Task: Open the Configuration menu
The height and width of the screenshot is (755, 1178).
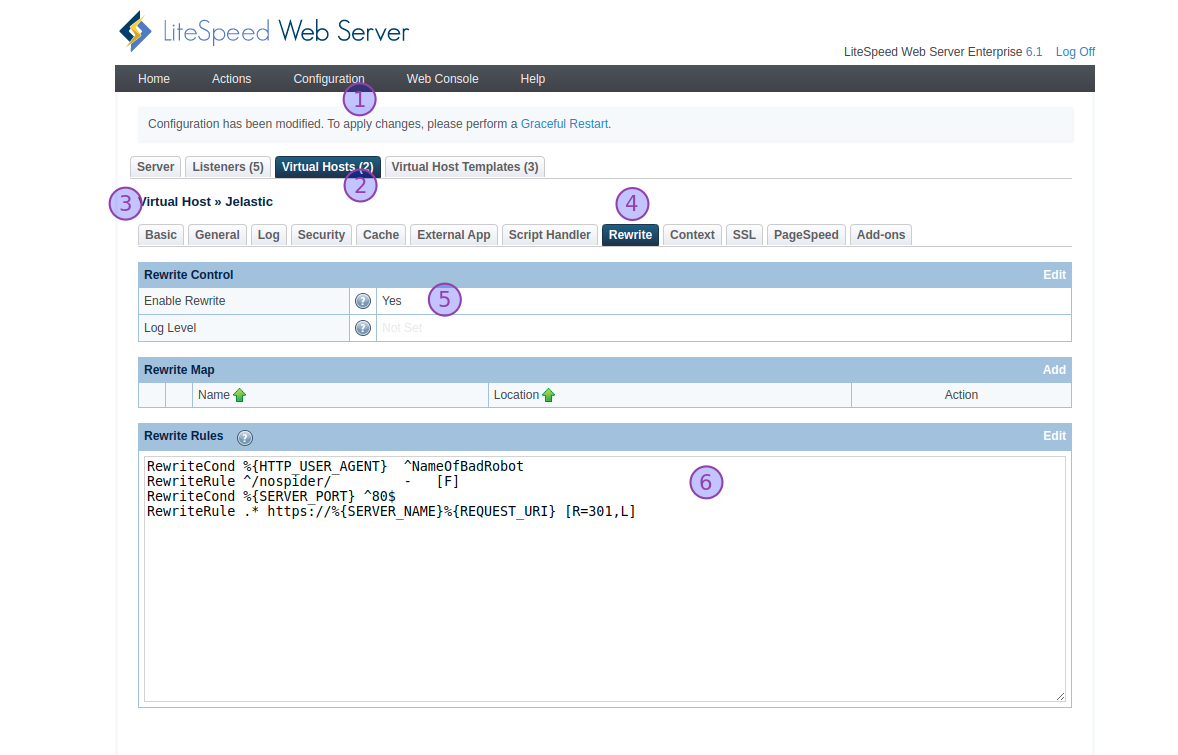Action: (329, 79)
